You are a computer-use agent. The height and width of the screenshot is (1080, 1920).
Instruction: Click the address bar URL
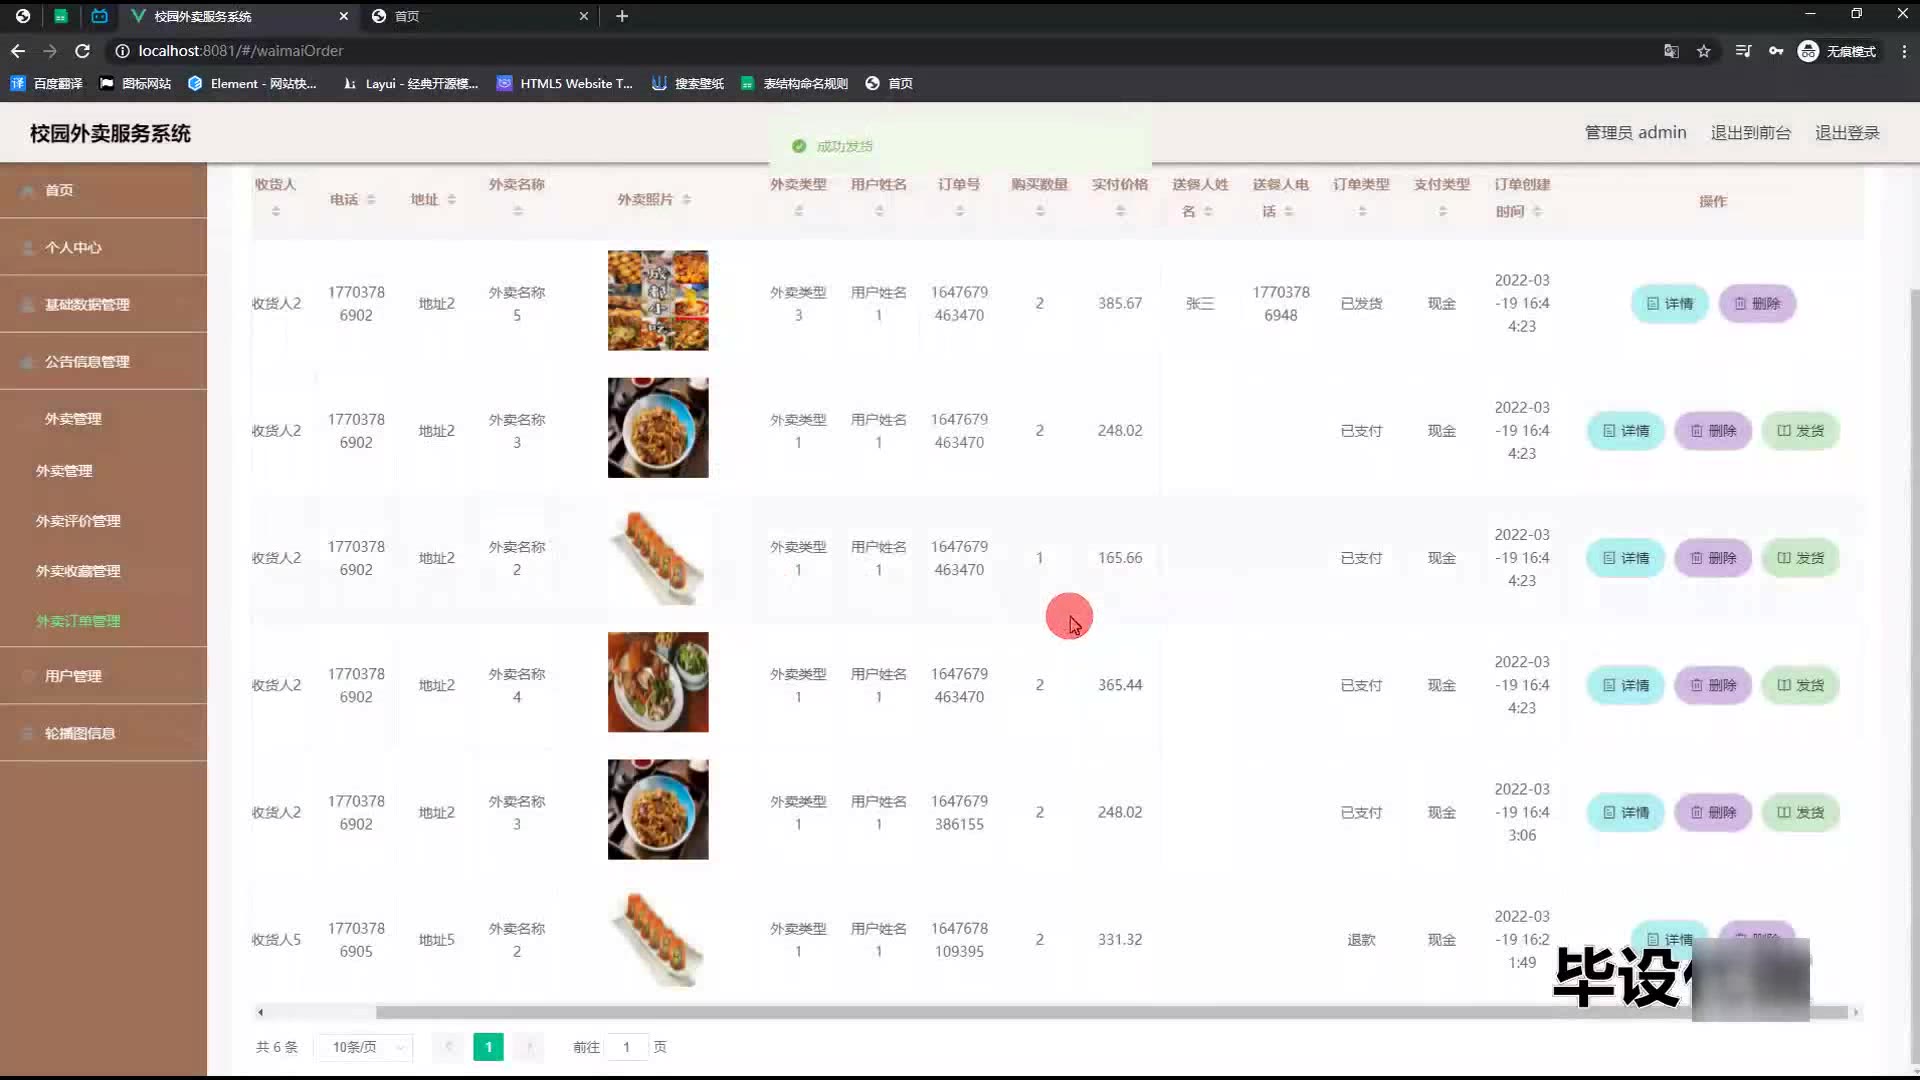tap(241, 51)
